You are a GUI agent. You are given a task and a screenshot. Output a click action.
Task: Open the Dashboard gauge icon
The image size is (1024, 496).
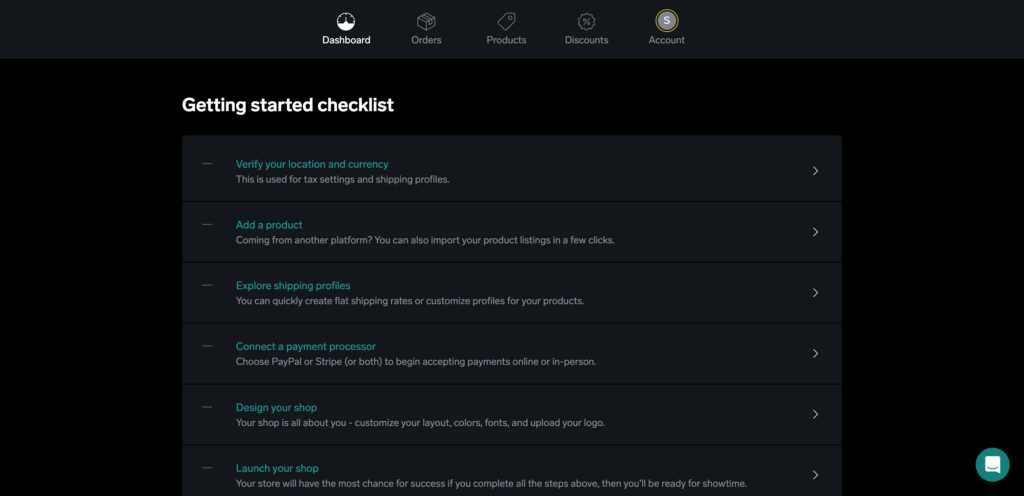[x=346, y=22]
